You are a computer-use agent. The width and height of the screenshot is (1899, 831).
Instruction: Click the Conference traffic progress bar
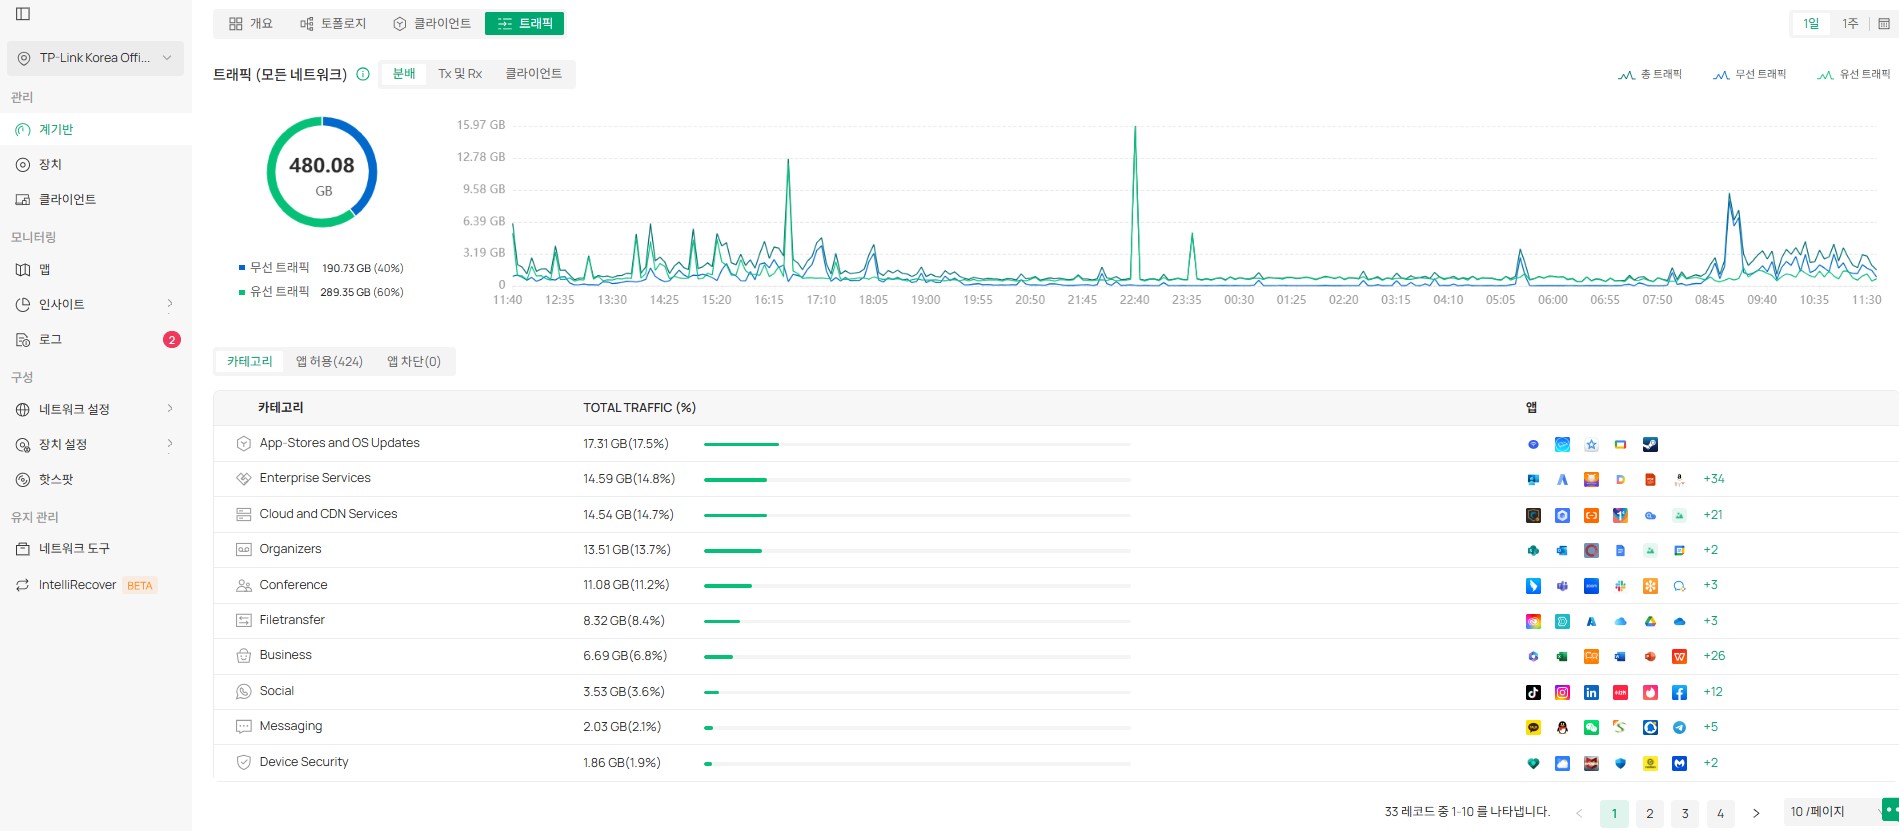click(x=916, y=586)
